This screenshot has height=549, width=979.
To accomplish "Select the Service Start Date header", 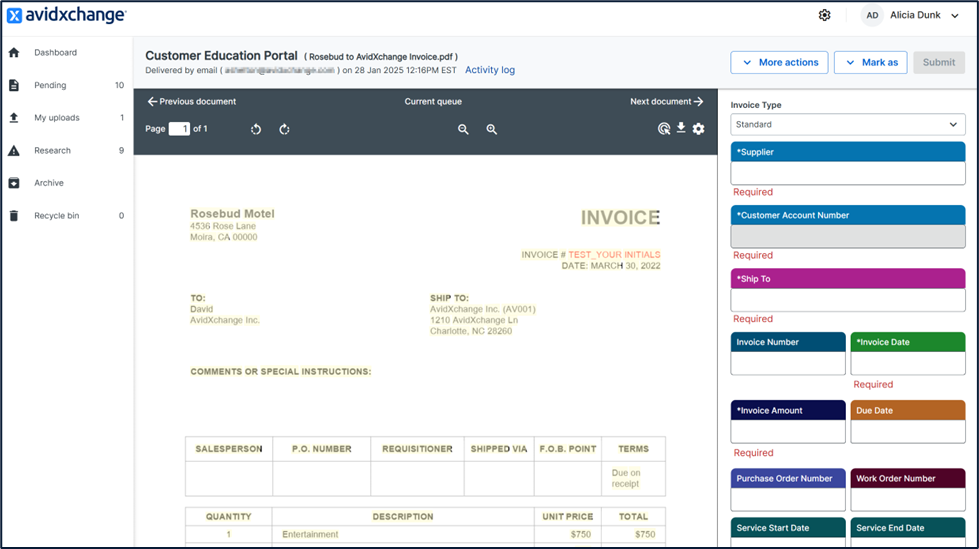I will pyautogui.click(x=788, y=528).
